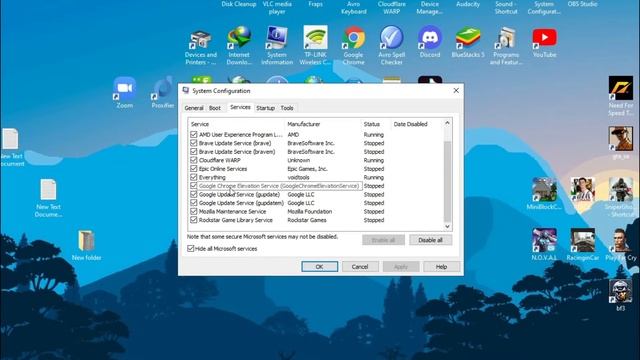Launch Need For Speed desktop icon
The image size is (640, 360).
tap(620, 96)
